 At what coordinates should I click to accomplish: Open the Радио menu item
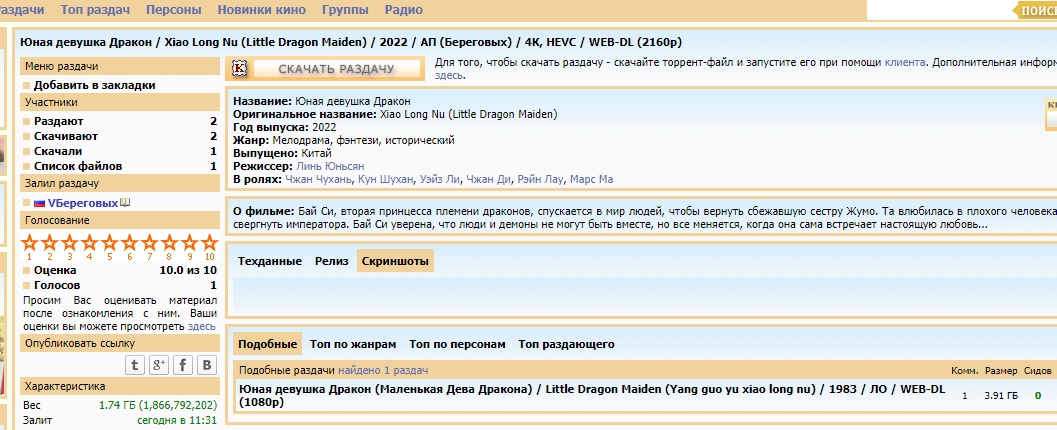[403, 9]
